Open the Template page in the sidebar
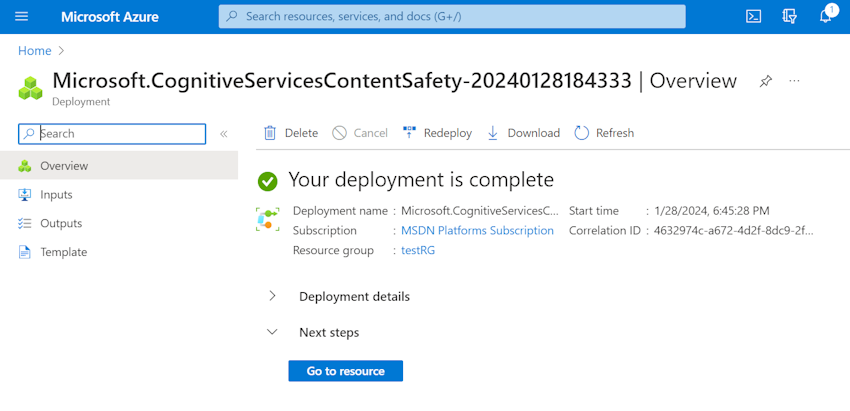The width and height of the screenshot is (850, 411). point(63,252)
